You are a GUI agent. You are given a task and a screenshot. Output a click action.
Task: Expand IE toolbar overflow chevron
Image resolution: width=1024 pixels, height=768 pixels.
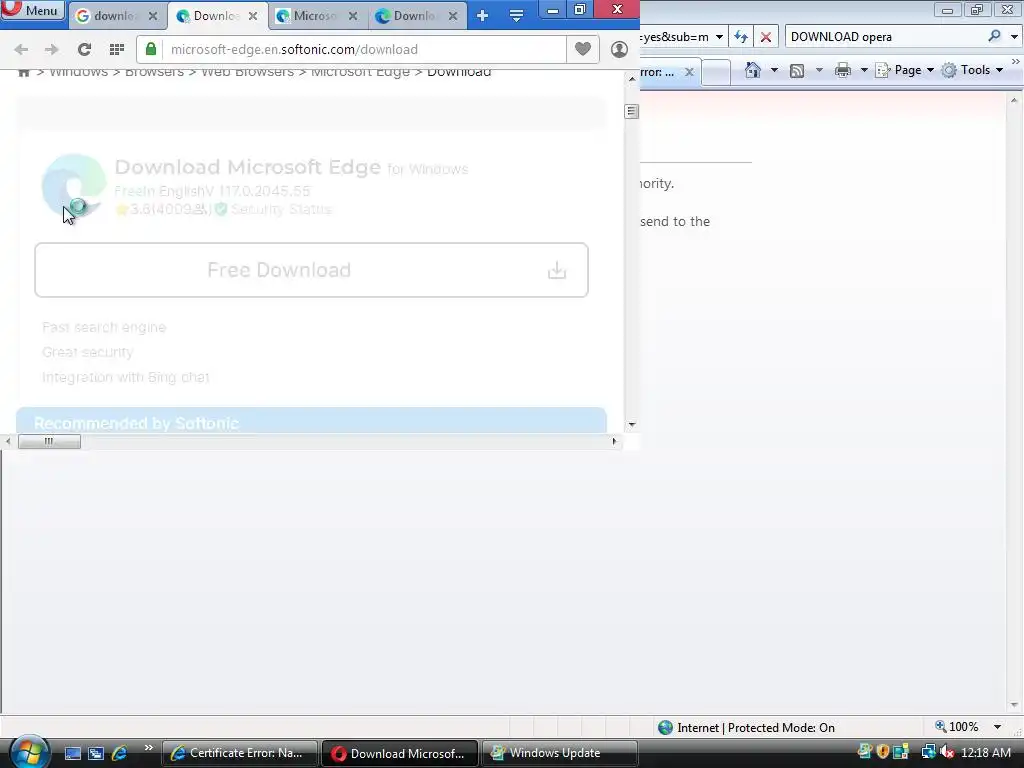(1016, 61)
